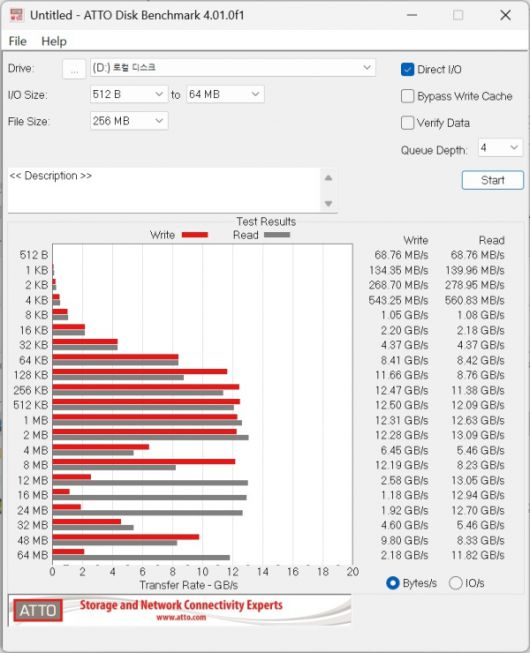Open the I/O Size minimum 512 B dropdown
Image resolution: width=530 pixels, height=653 pixels.
(x=129, y=94)
